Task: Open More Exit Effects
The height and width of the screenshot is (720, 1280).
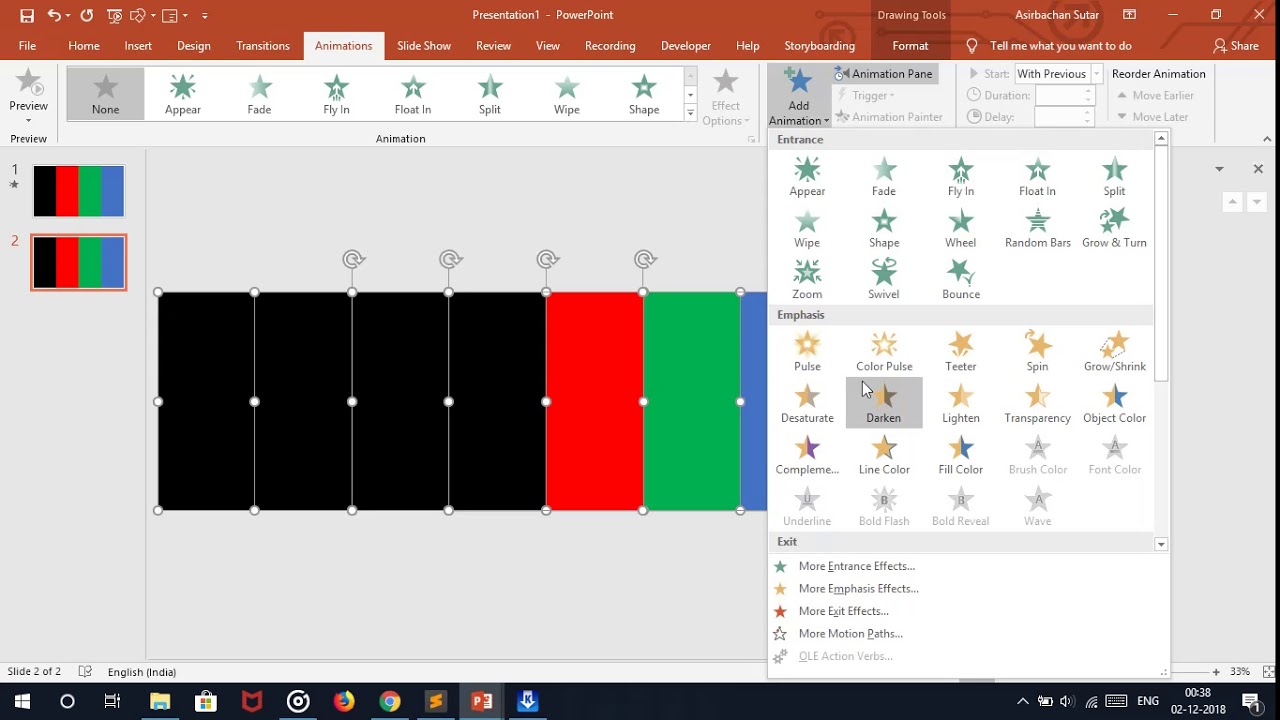Action: (968, 611)
